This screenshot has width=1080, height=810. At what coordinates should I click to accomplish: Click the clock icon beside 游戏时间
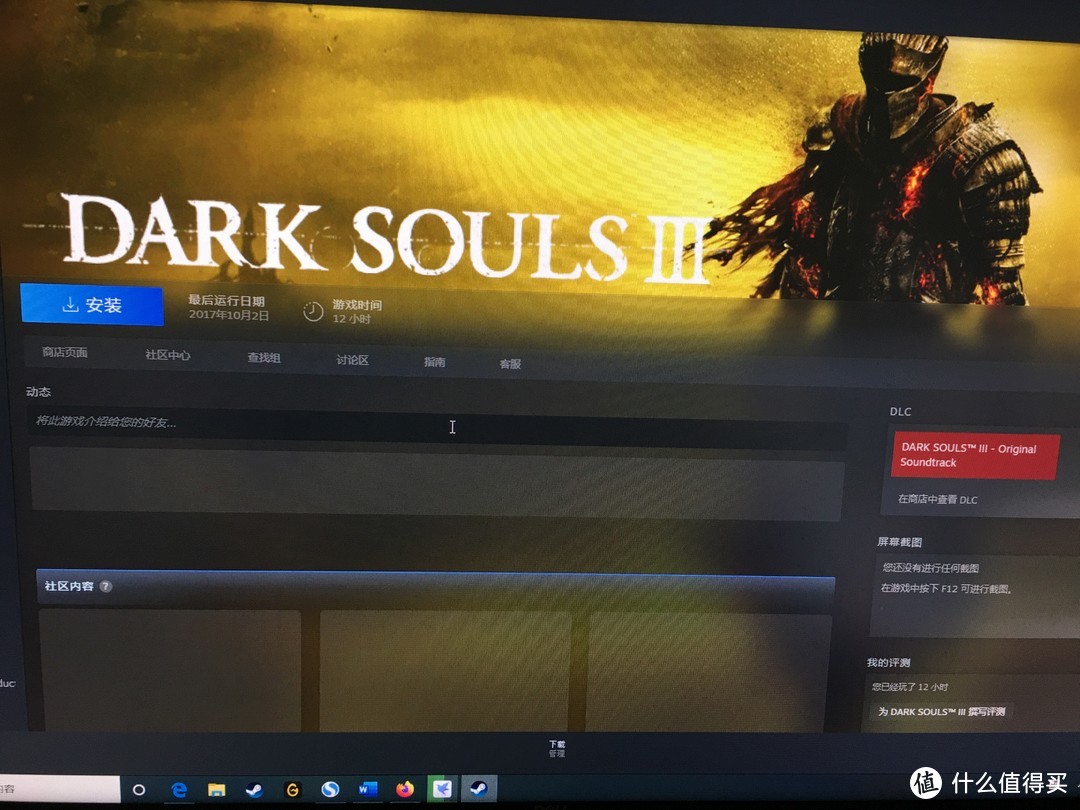(313, 311)
